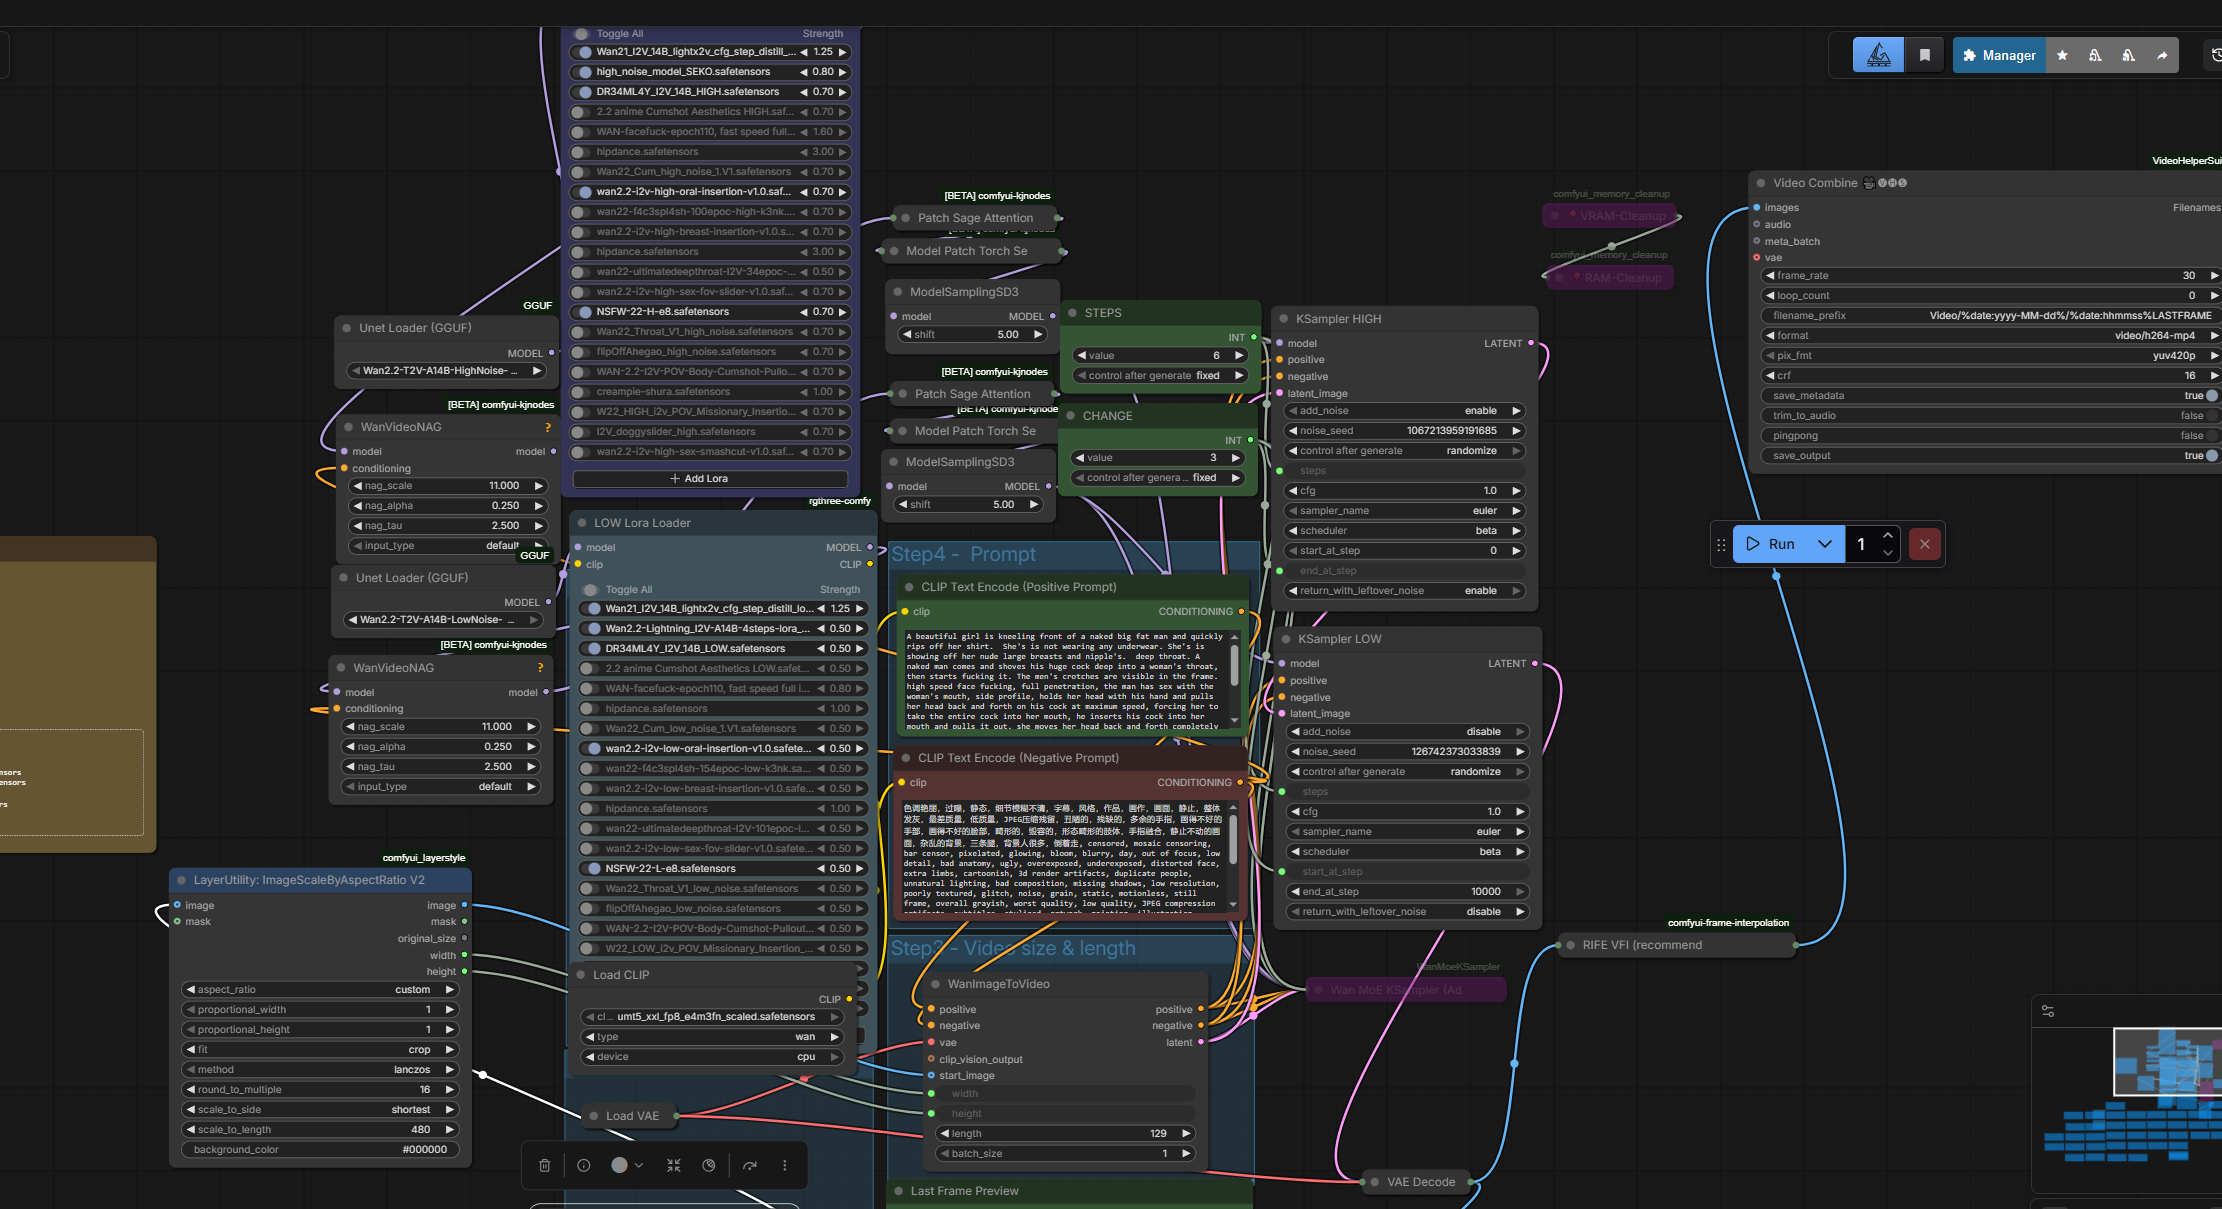Click the bookmark icon in top bar
Image resolution: width=2222 pixels, height=1209 pixels.
coord(1925,55)
